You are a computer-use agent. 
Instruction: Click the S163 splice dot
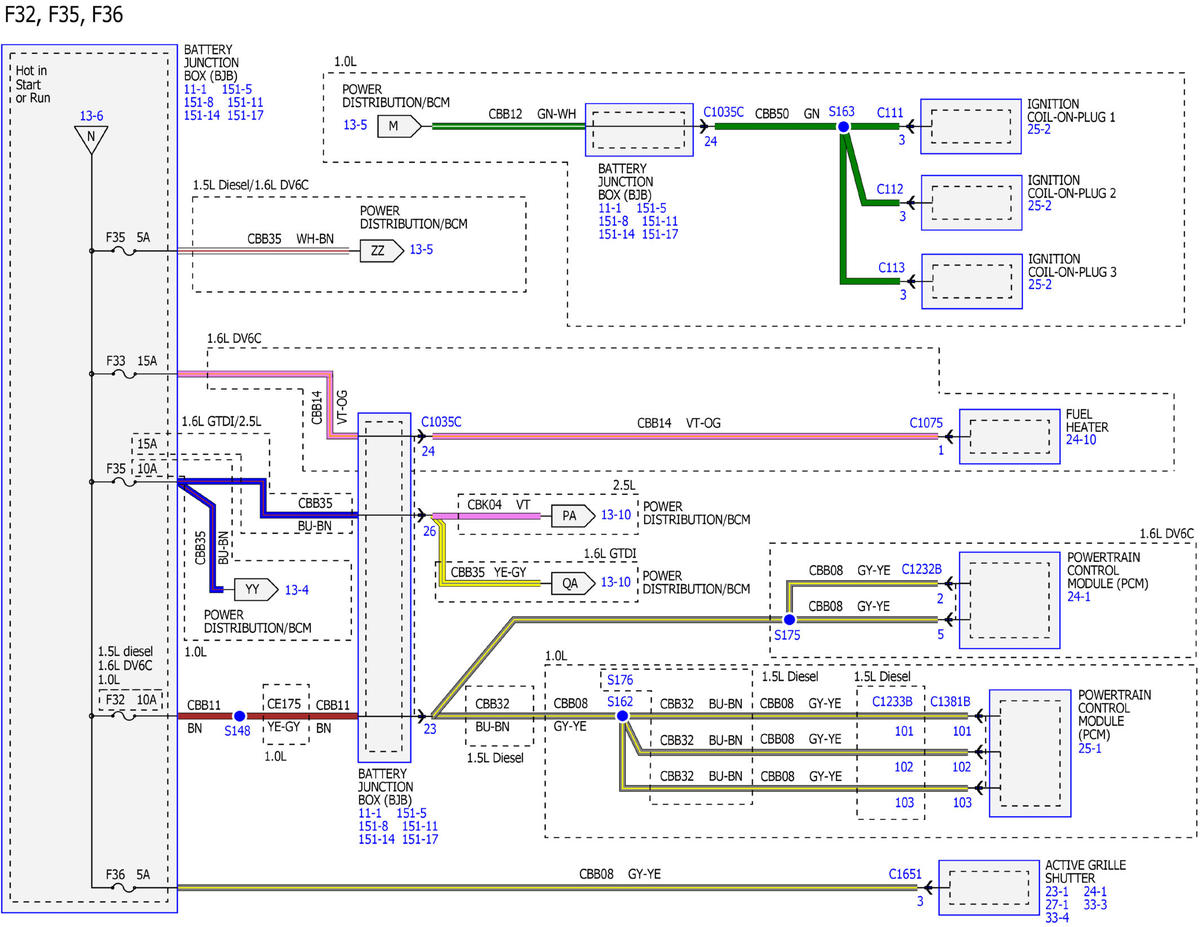844,127
